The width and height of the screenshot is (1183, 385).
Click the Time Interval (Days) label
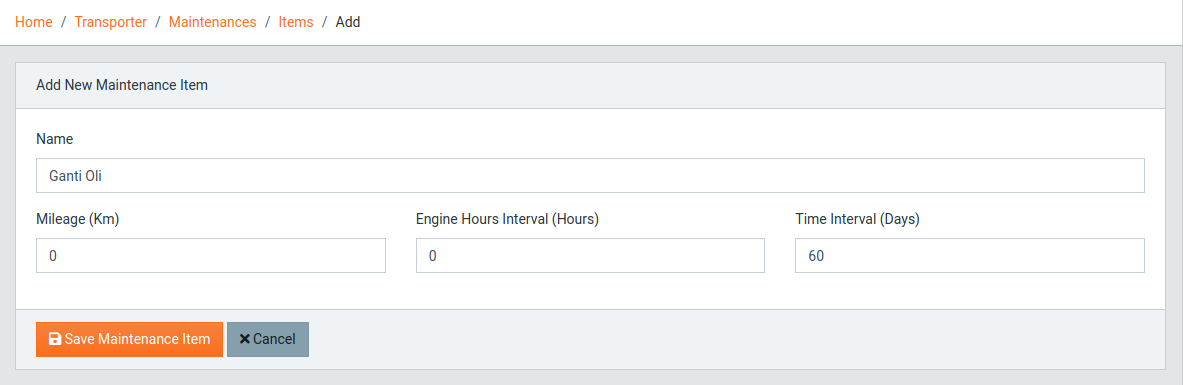(x=858, y=219)
